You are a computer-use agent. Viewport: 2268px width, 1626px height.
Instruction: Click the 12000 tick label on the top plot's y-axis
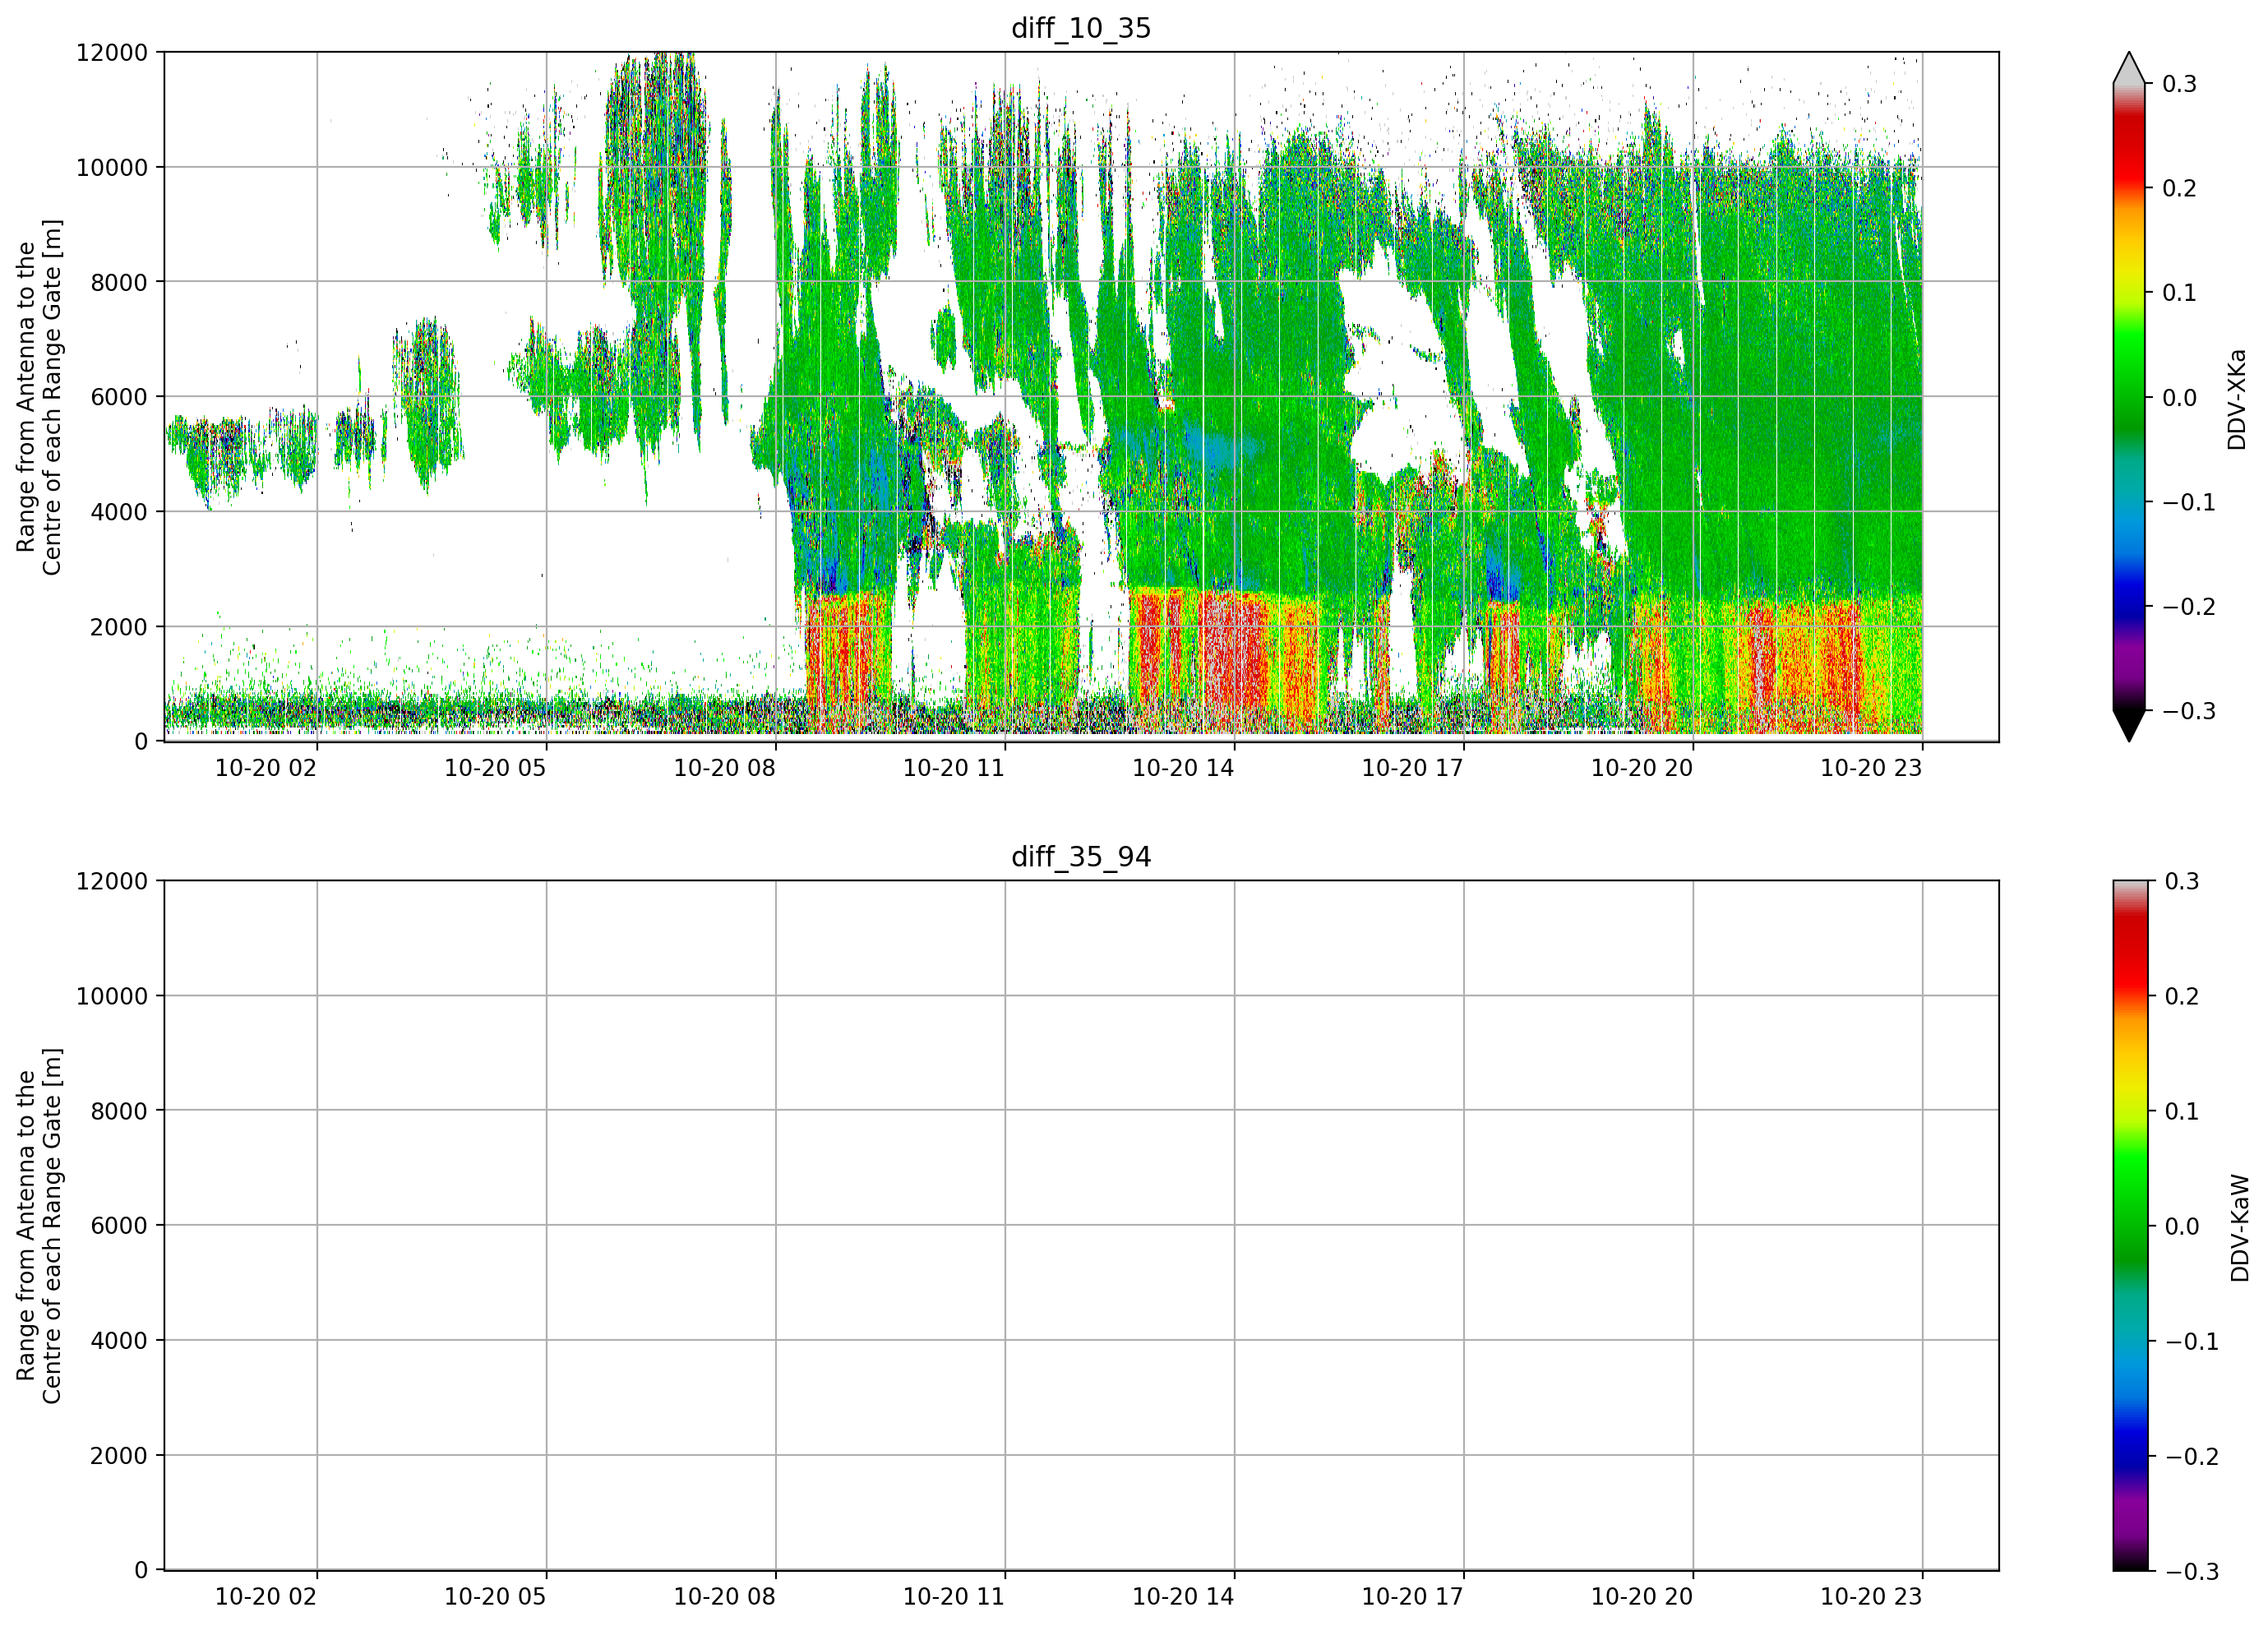112,52
